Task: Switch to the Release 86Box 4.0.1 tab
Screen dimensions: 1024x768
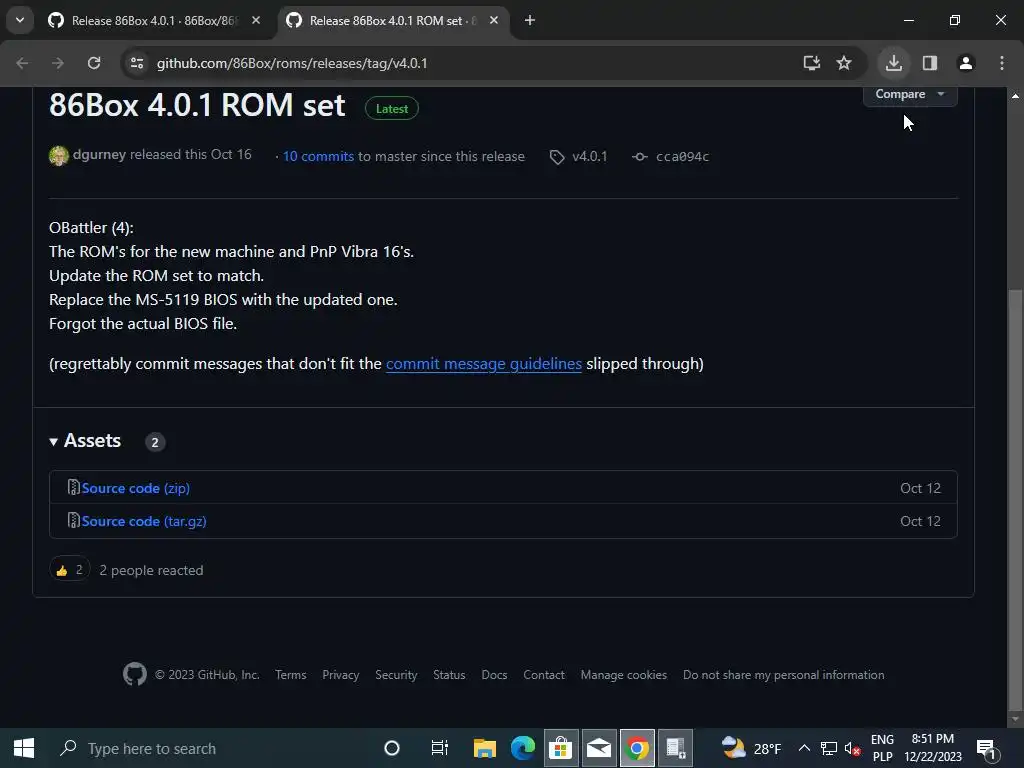Action: click(x=155, y=21)
